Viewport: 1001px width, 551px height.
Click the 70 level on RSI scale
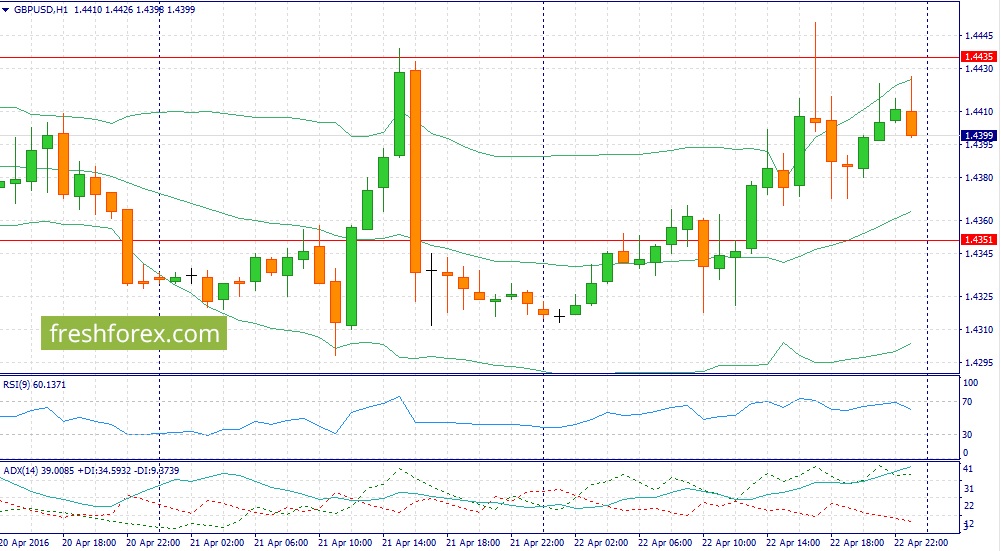(x=969, y=402)
